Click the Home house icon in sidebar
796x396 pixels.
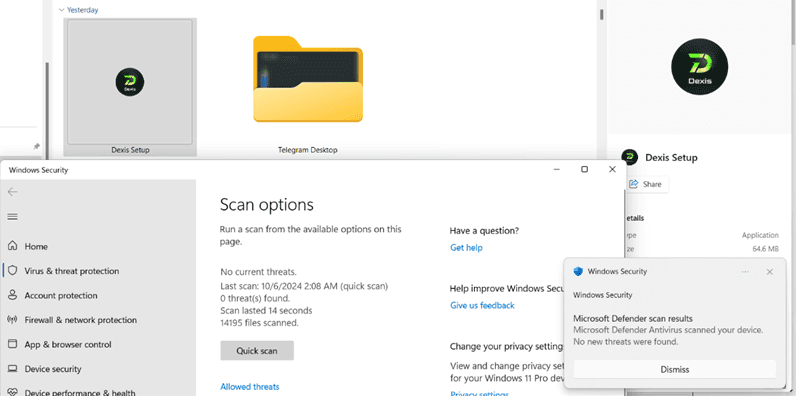click(13, 246)
